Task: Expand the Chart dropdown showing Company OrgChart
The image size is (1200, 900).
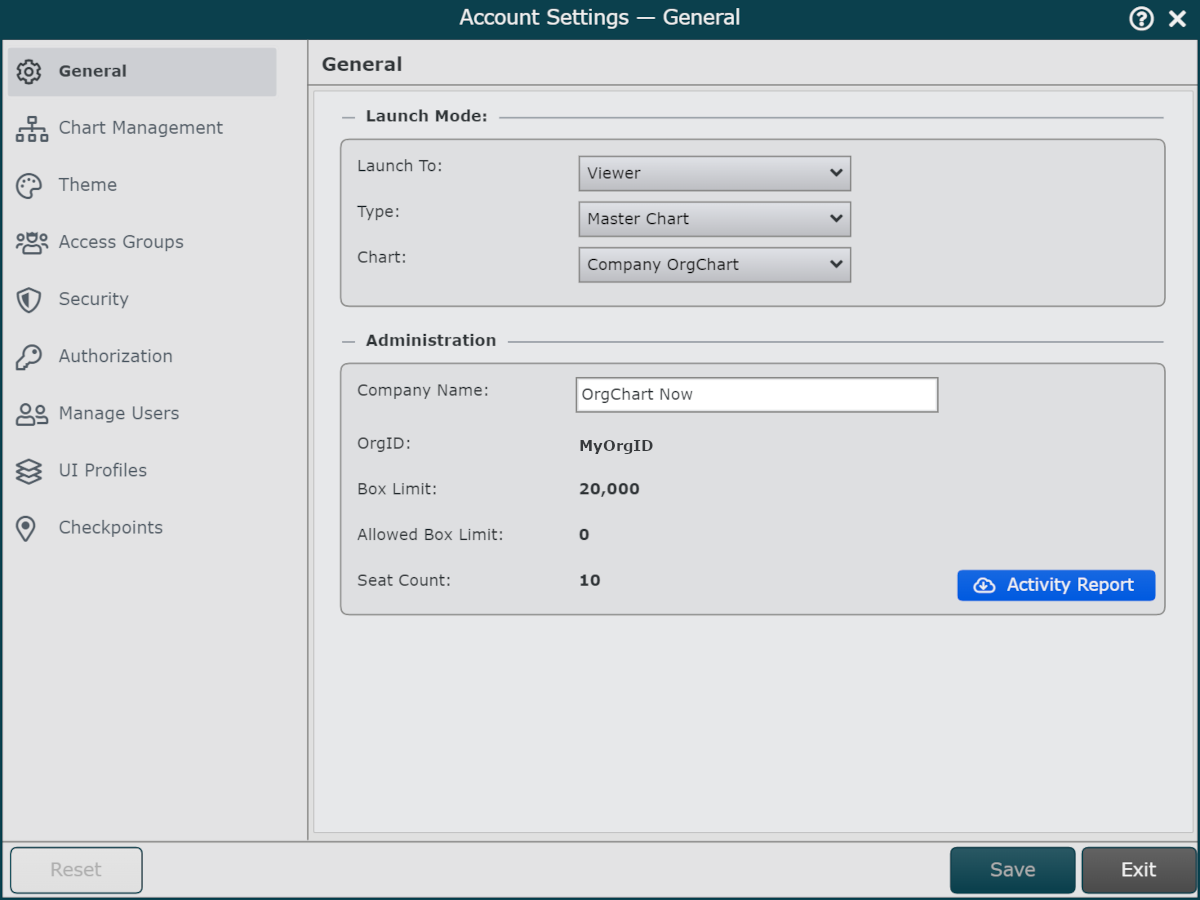Action: (714, 265)
